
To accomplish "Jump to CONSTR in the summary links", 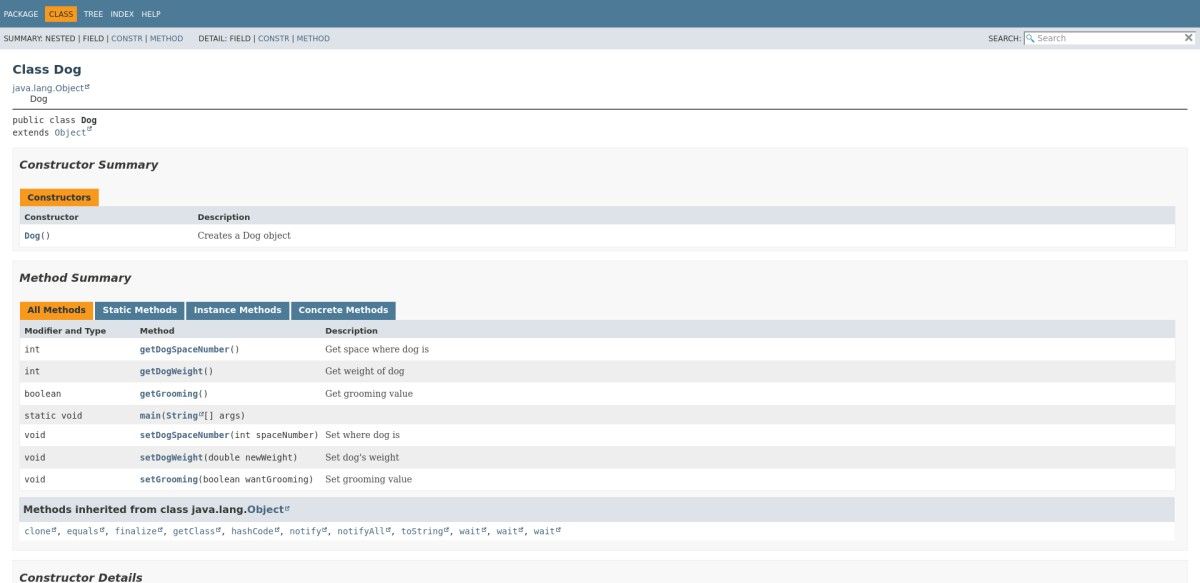I will pos(126,38).
